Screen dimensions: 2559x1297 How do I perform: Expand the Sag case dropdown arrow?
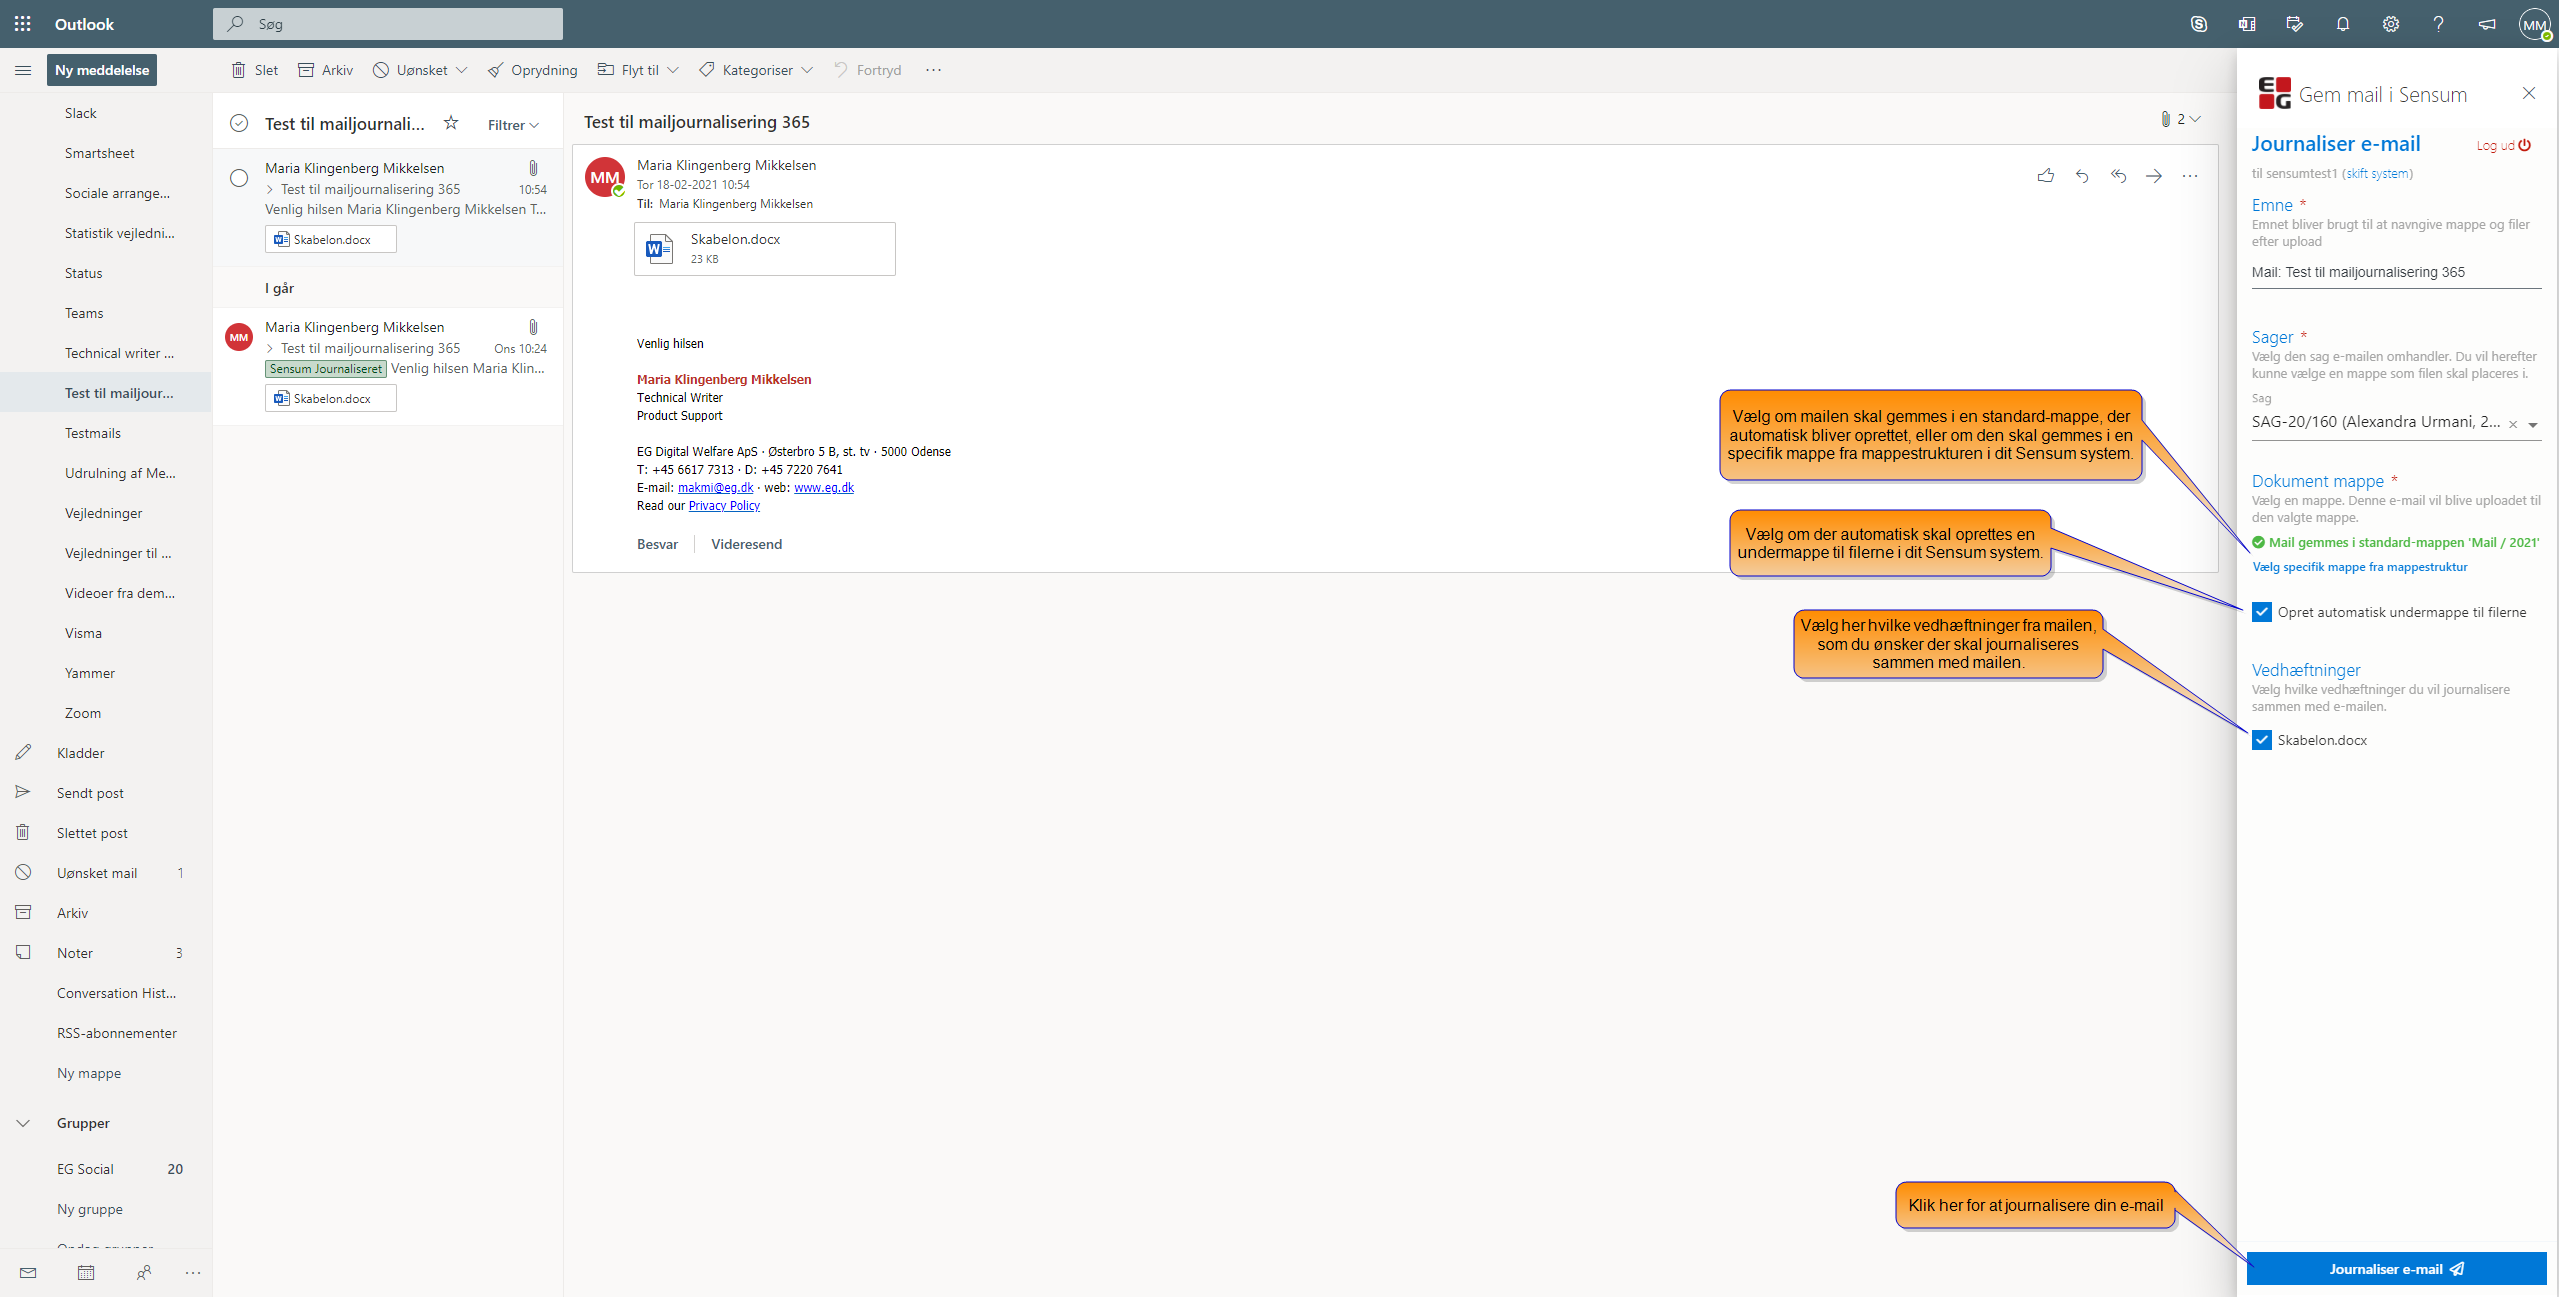(x=2533, y=424)
